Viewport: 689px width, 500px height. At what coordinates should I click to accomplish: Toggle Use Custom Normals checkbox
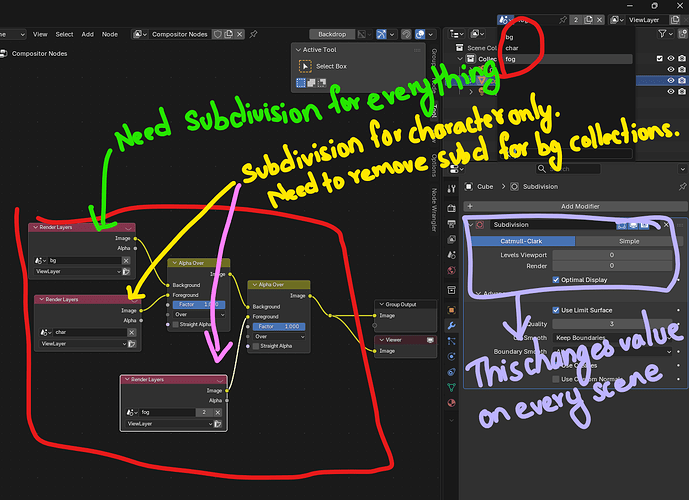point(556,379)
